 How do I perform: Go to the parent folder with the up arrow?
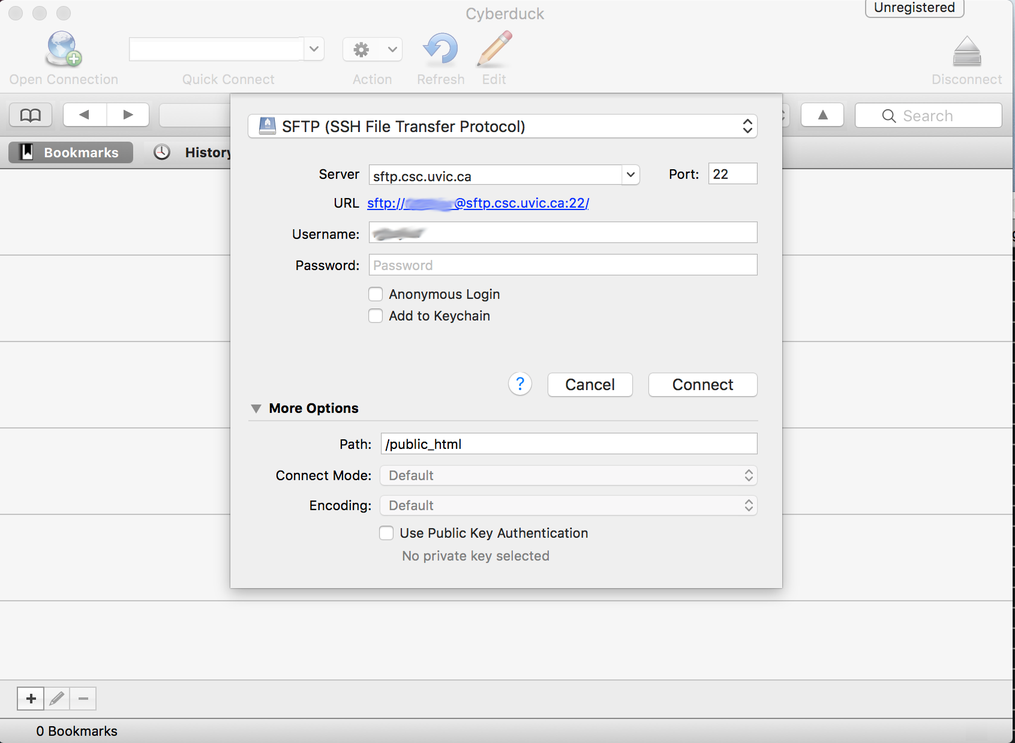point(822,115)
